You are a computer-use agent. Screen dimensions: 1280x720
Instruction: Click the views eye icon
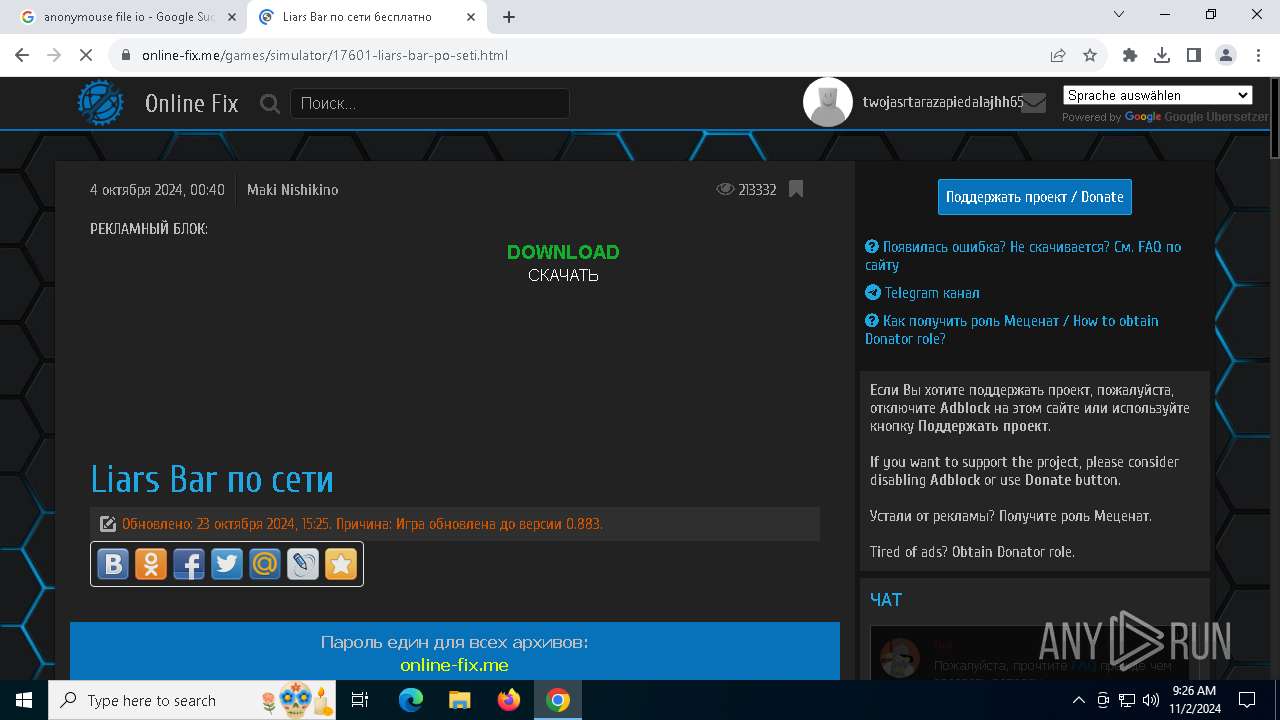click(x=725, y=189)
